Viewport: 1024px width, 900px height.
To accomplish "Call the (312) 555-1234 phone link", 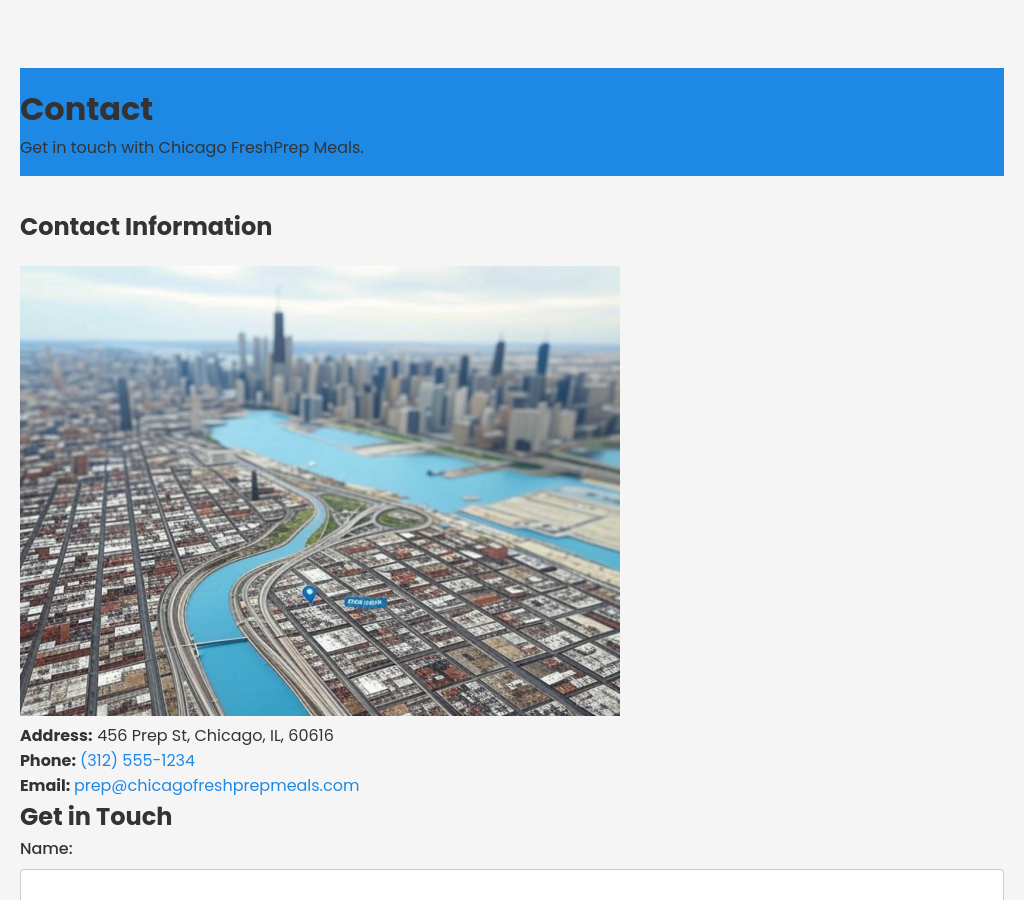I will tap(137, 761).
